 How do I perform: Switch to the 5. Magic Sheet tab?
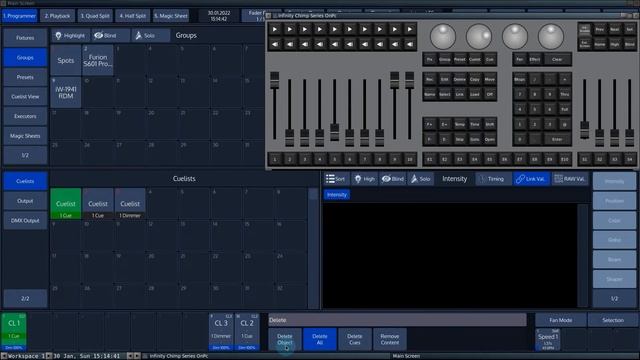pos(171,16)
